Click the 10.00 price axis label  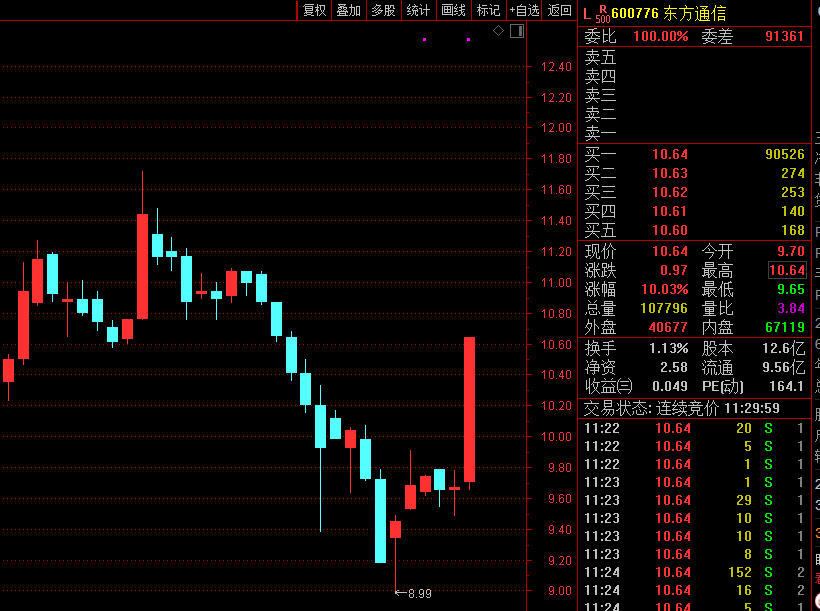tap(556, 437)
